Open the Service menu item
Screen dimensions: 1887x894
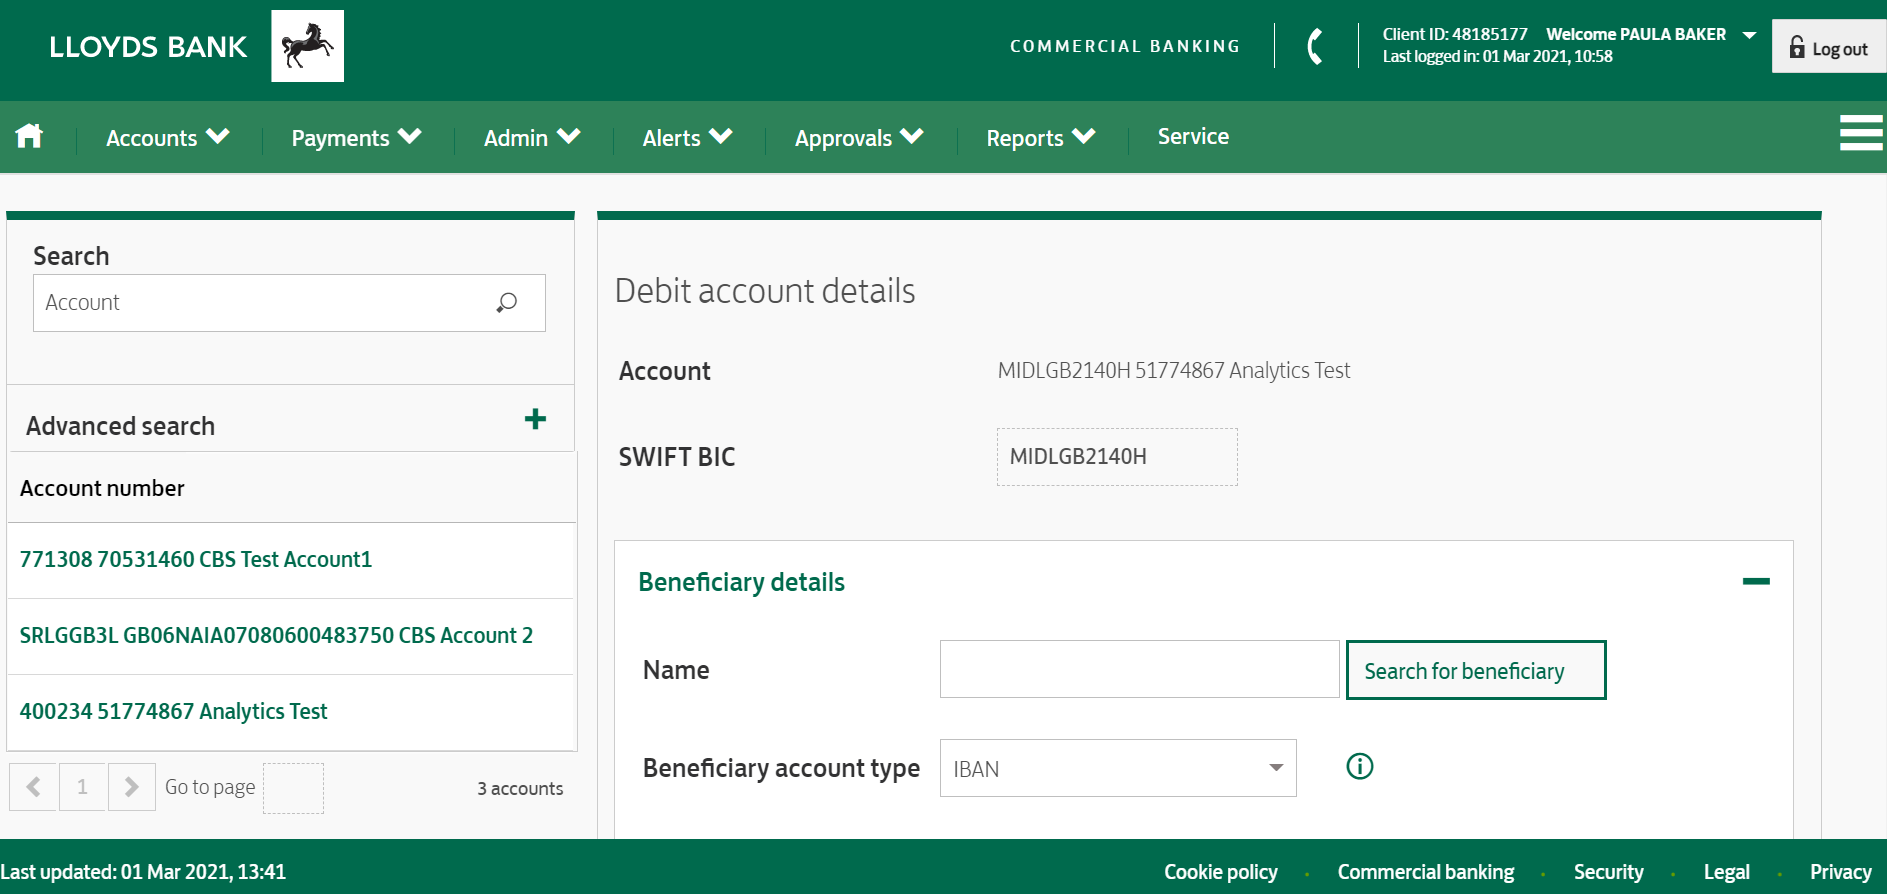coord(1193,136)
